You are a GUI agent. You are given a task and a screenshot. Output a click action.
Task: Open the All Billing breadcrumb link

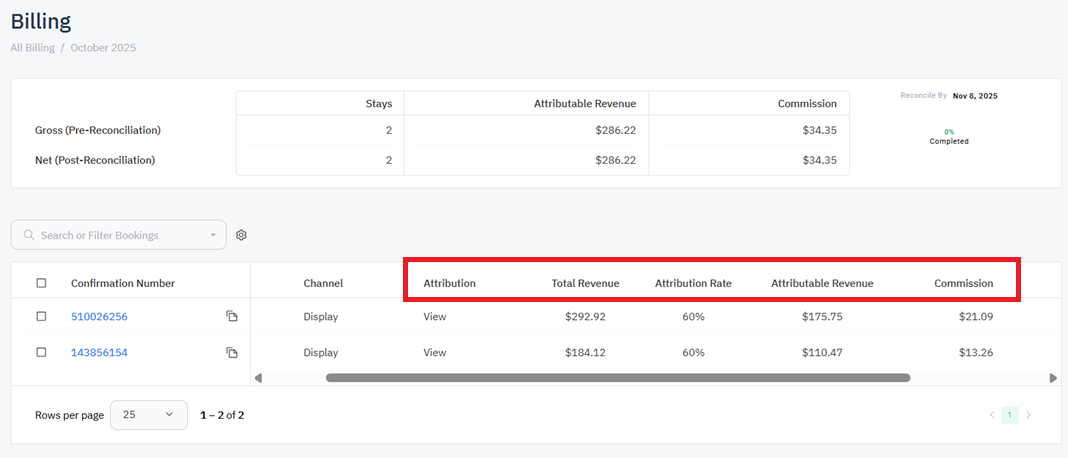click(x=32, y=48)
